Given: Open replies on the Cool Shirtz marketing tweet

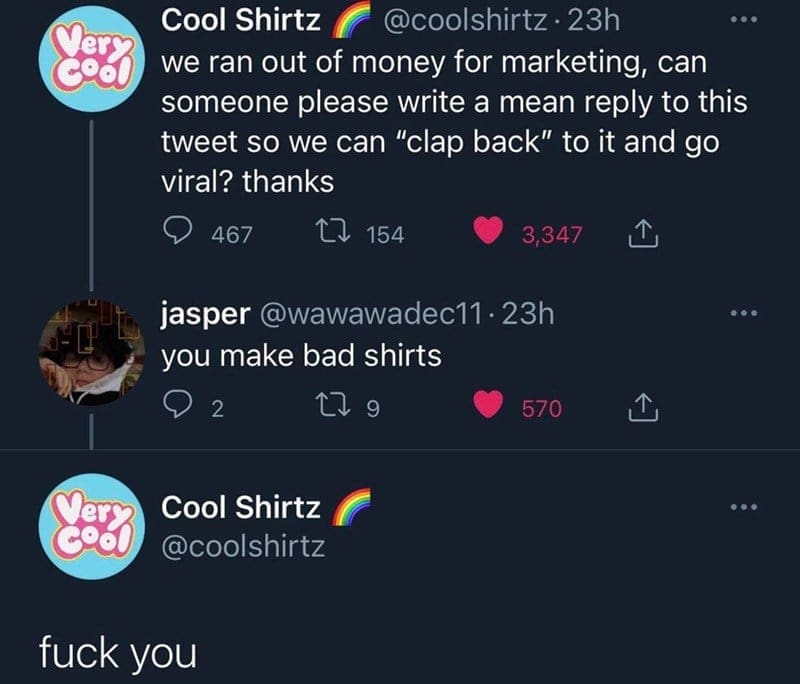Looking at the screenshot, I should coord(178,231).
